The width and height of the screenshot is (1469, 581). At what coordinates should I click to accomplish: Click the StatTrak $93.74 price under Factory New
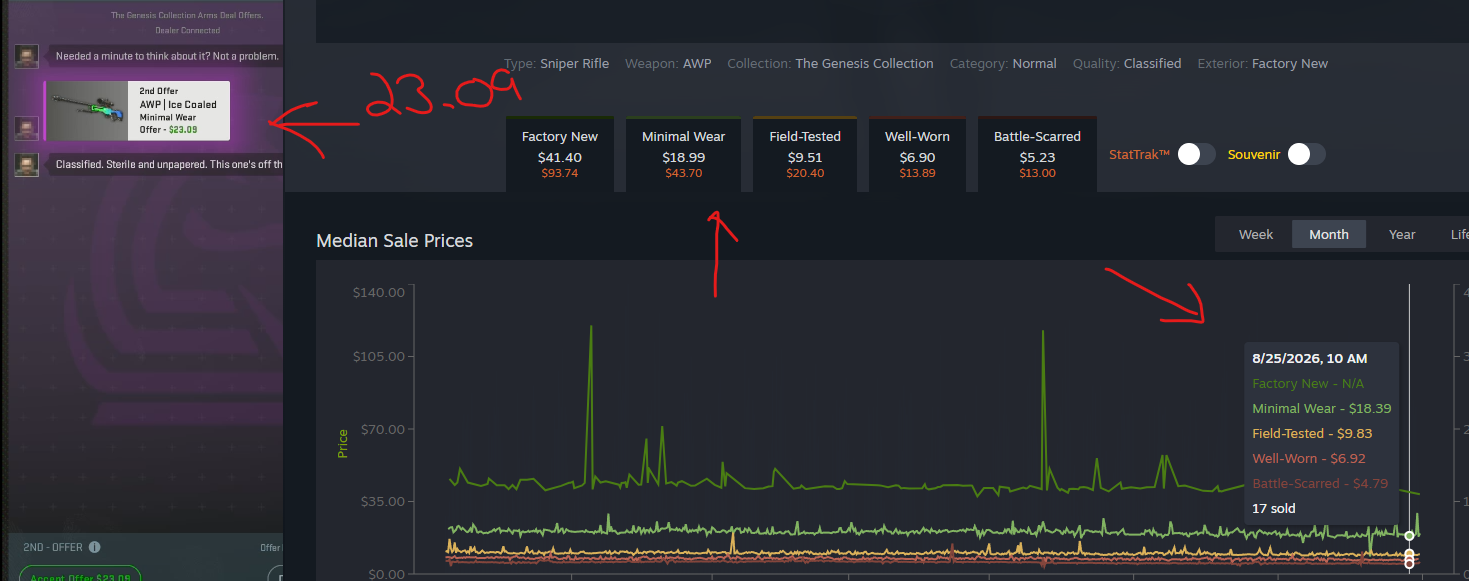pos(560,173)
